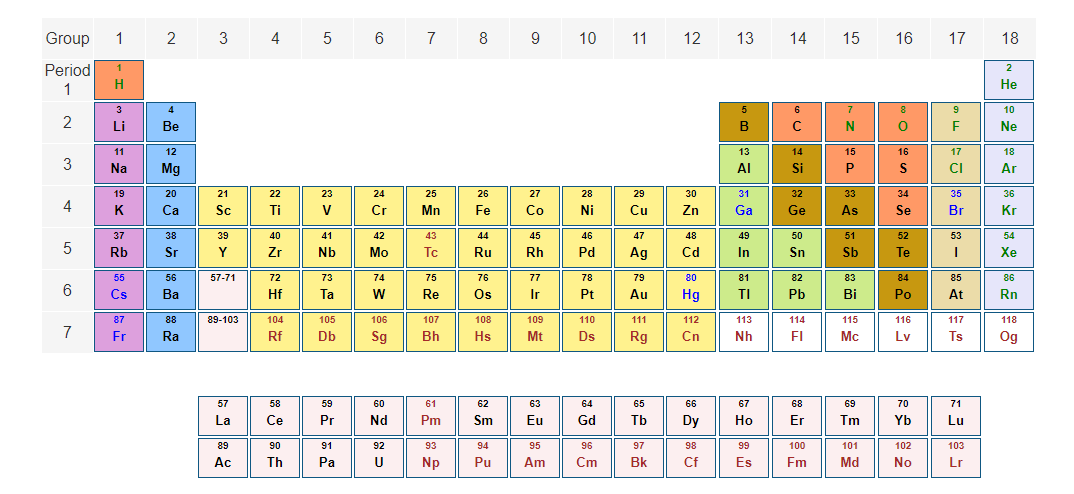
Task: Click the Group 13 column header
Action: 745,38
